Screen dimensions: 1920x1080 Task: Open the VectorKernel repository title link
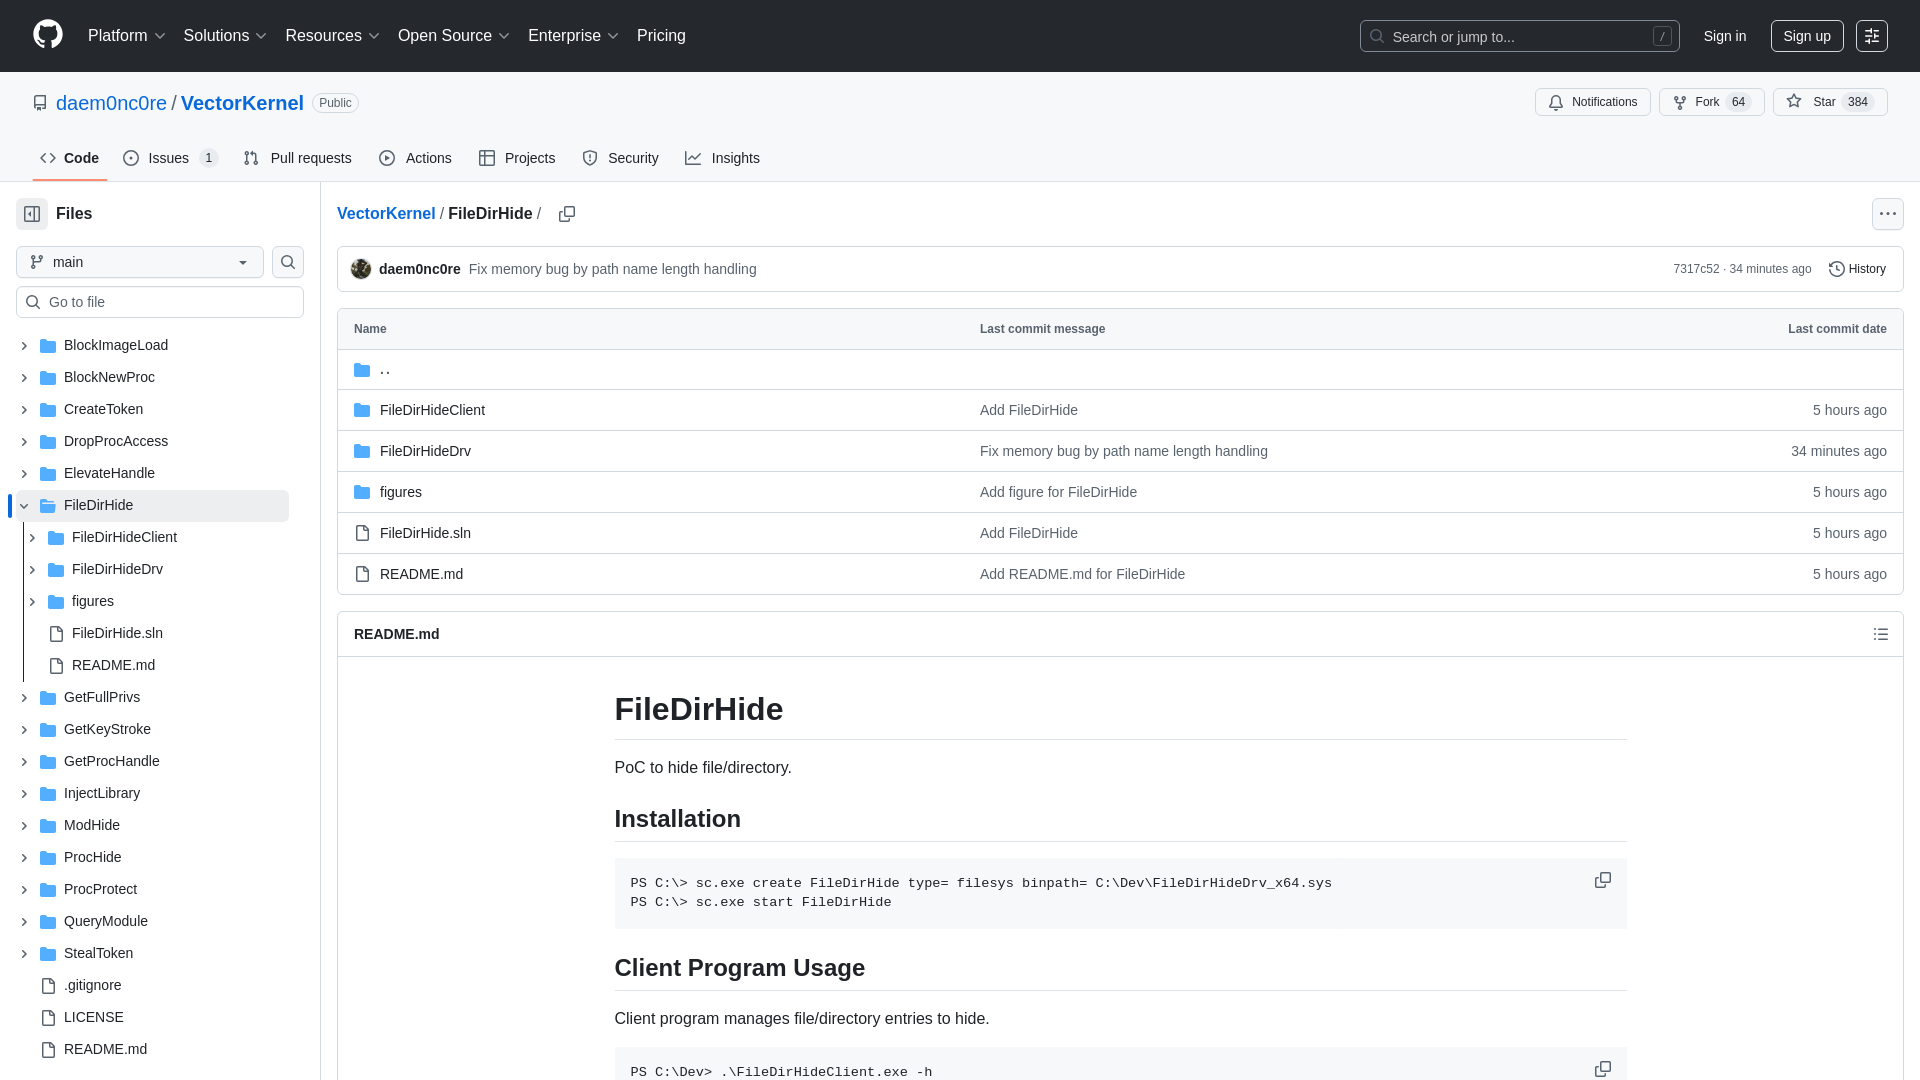[242, 103]
